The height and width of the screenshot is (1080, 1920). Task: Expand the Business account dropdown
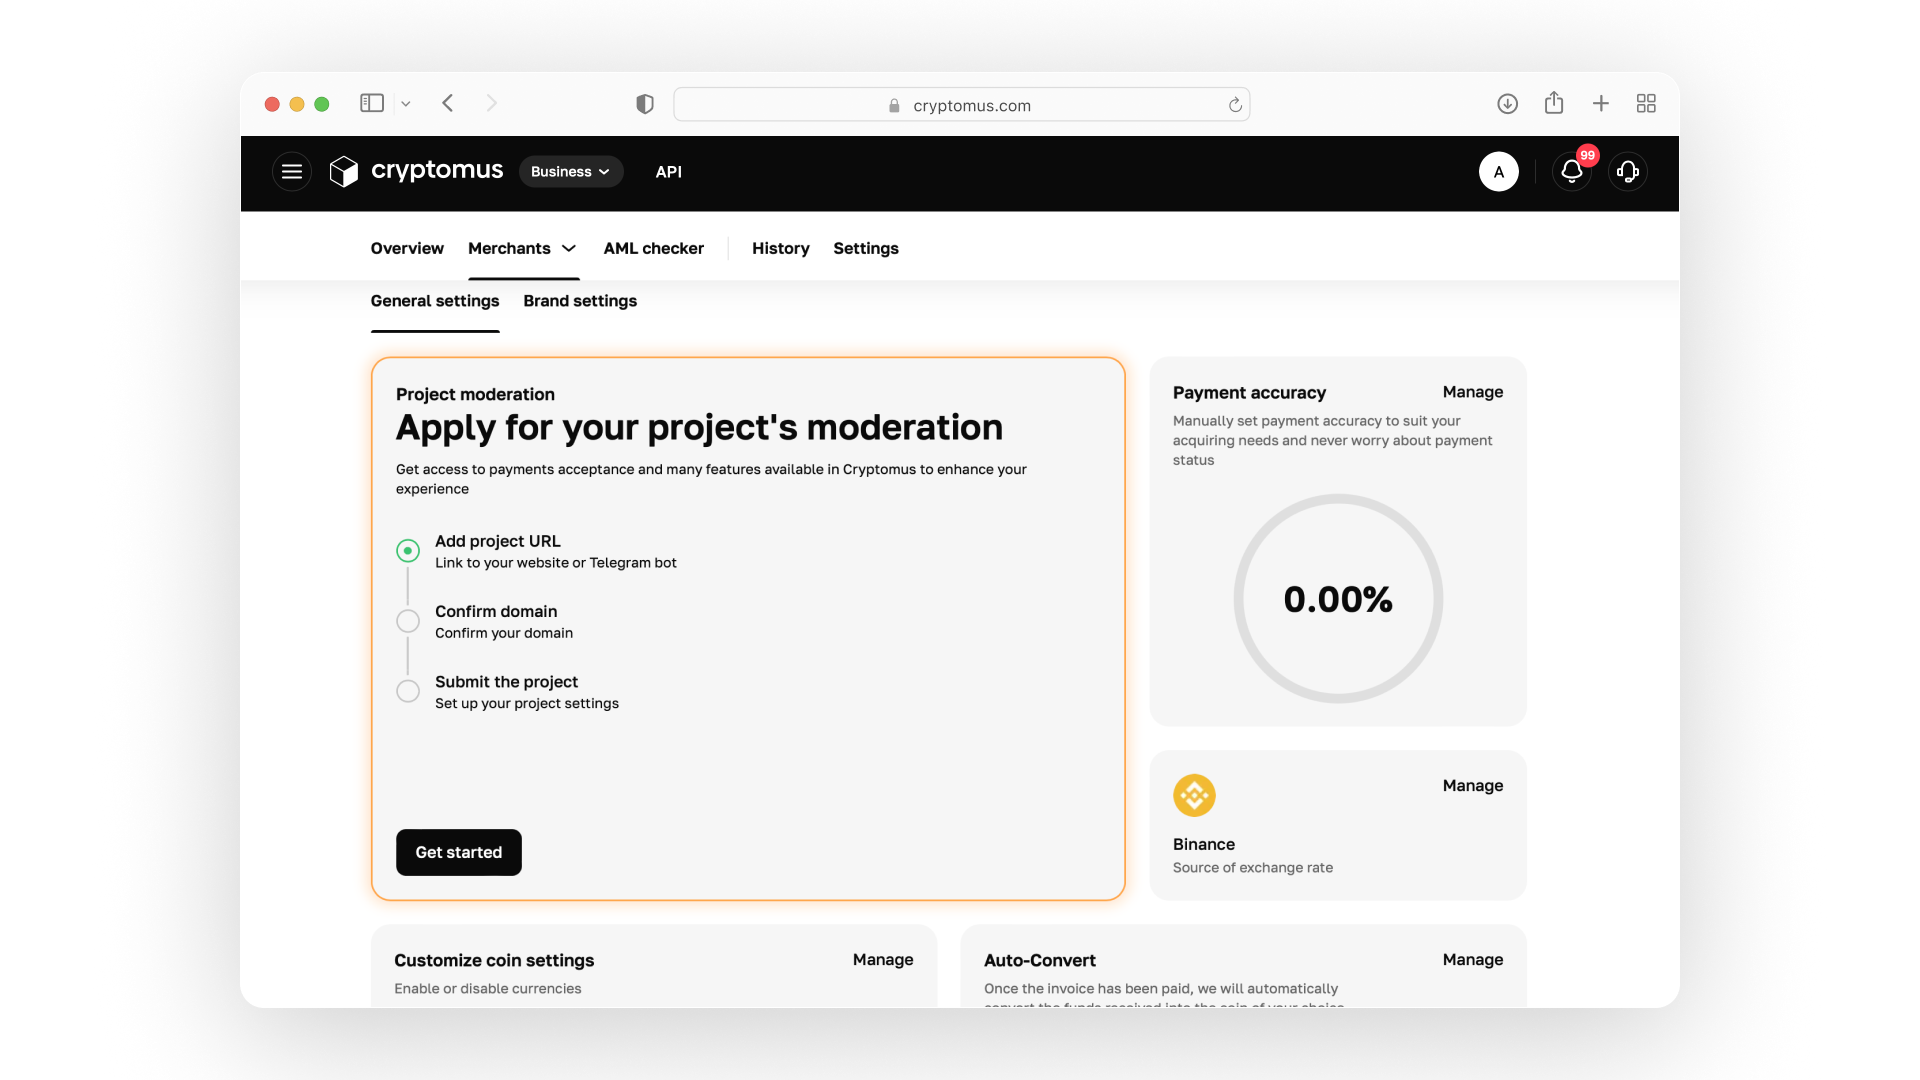pyautogui.click(x=571, y=172)
